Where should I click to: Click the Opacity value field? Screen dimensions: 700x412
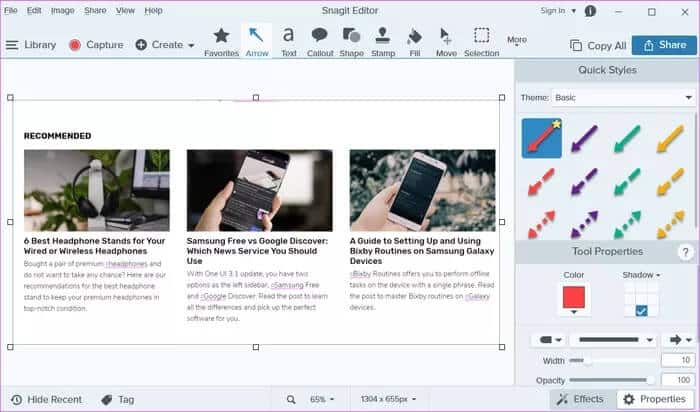(x=677, y=379)
